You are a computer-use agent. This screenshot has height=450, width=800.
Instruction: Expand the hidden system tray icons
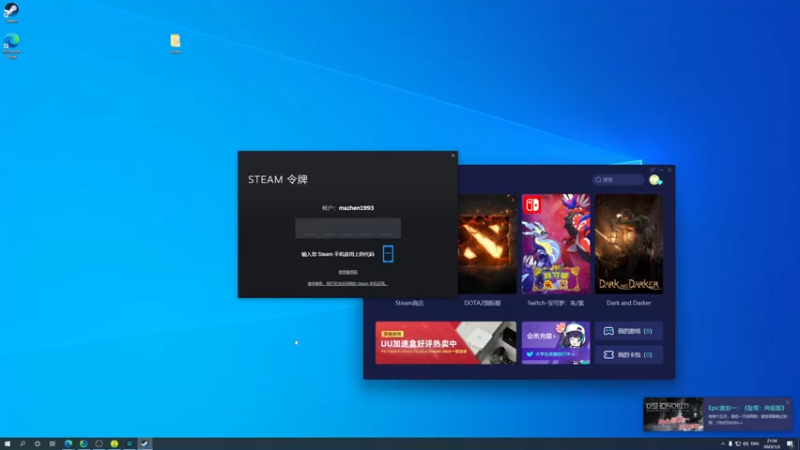722,444
